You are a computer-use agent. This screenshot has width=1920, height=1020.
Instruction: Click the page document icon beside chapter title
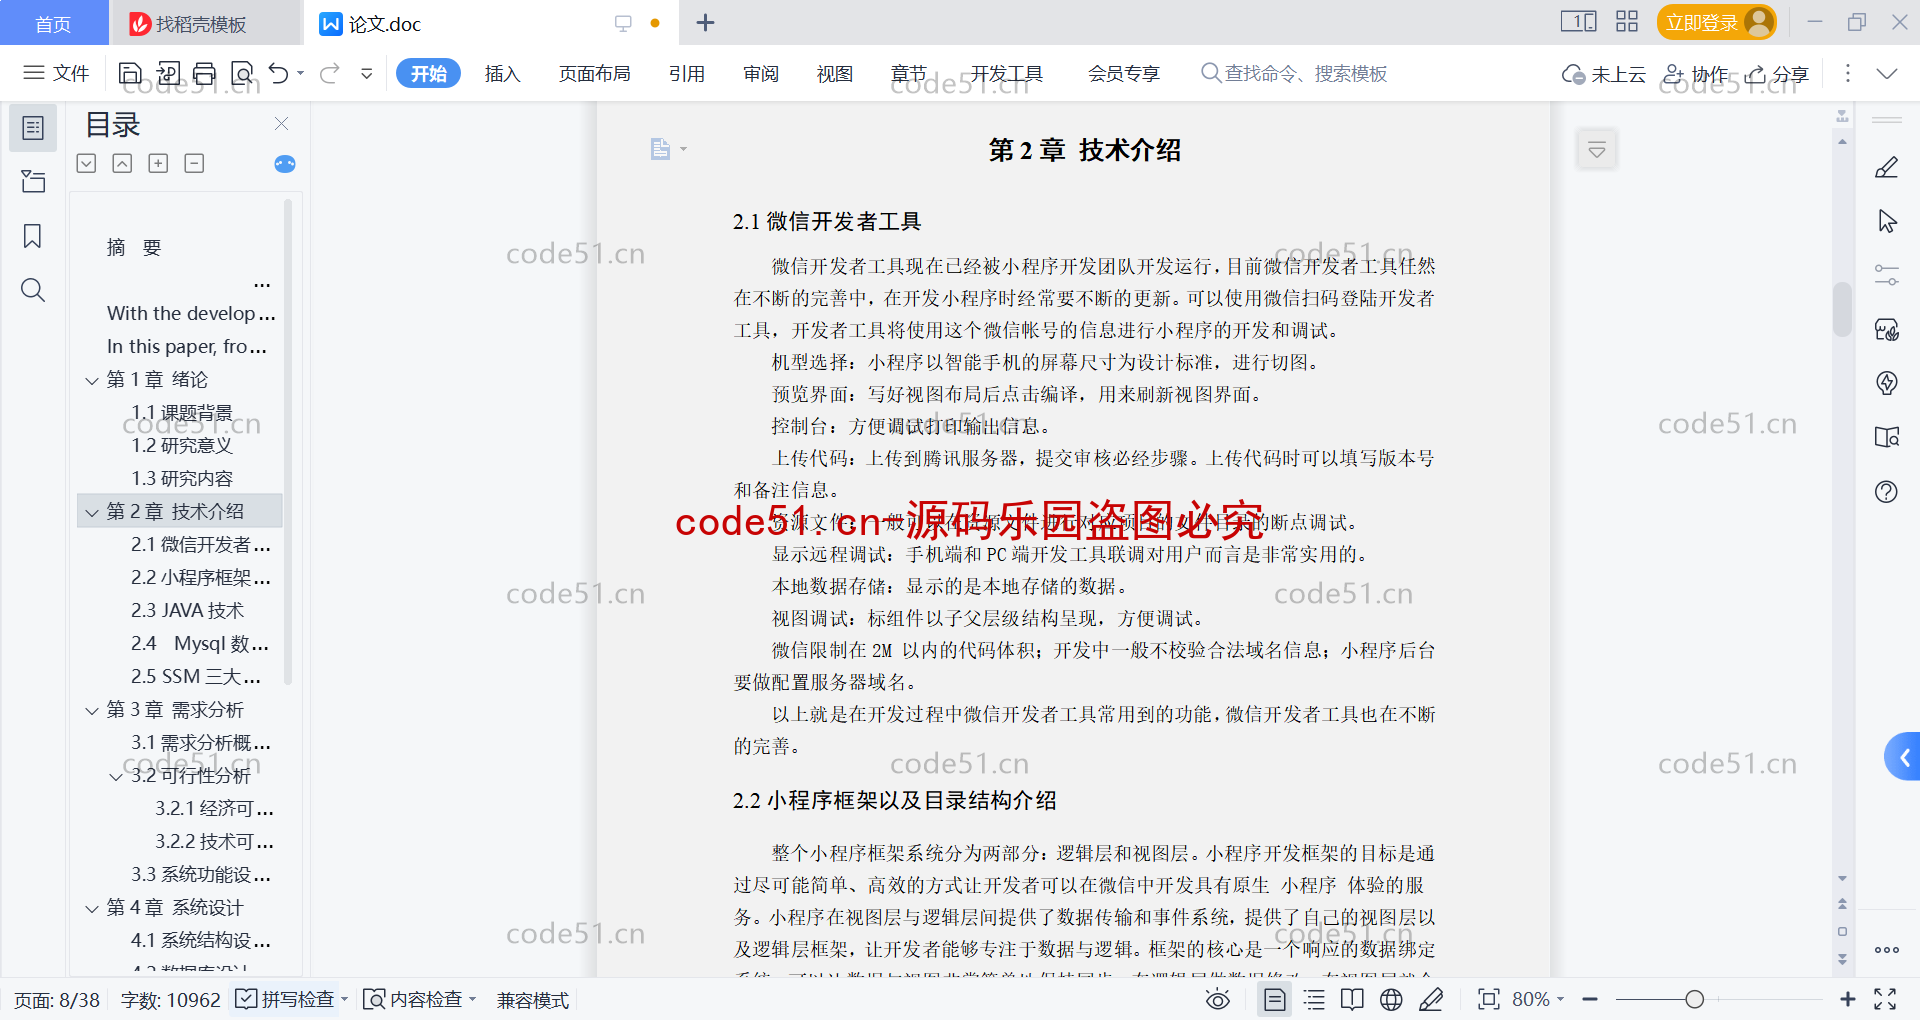tap(660, 149)
